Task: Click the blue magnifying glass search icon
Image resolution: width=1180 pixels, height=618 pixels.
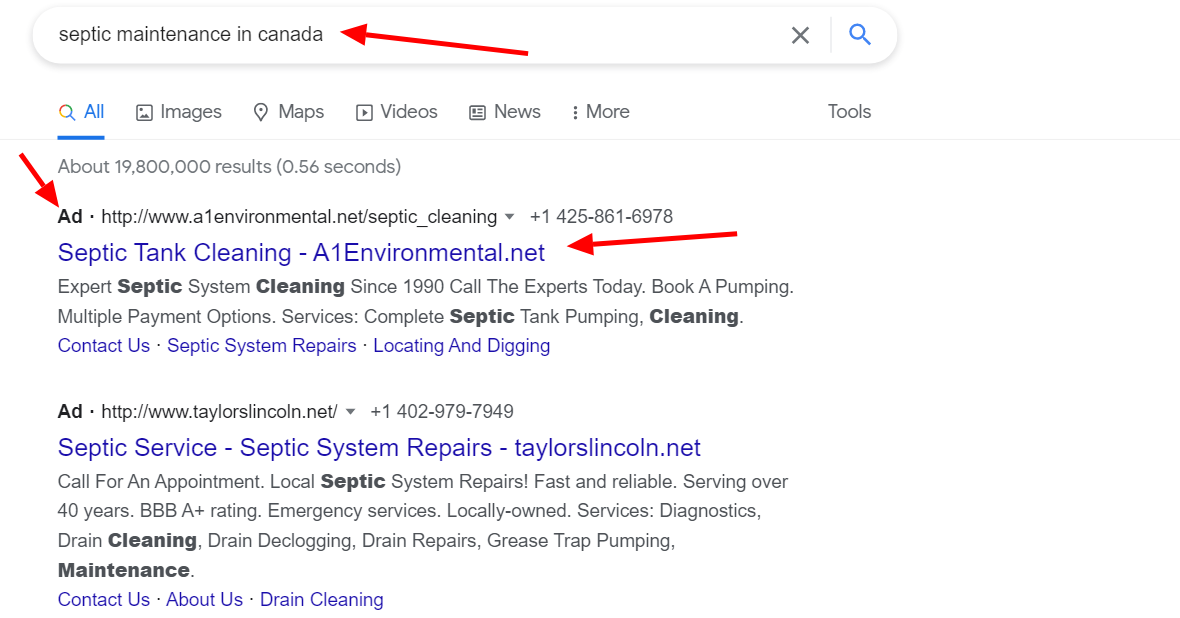Action: tap(859, 35)
